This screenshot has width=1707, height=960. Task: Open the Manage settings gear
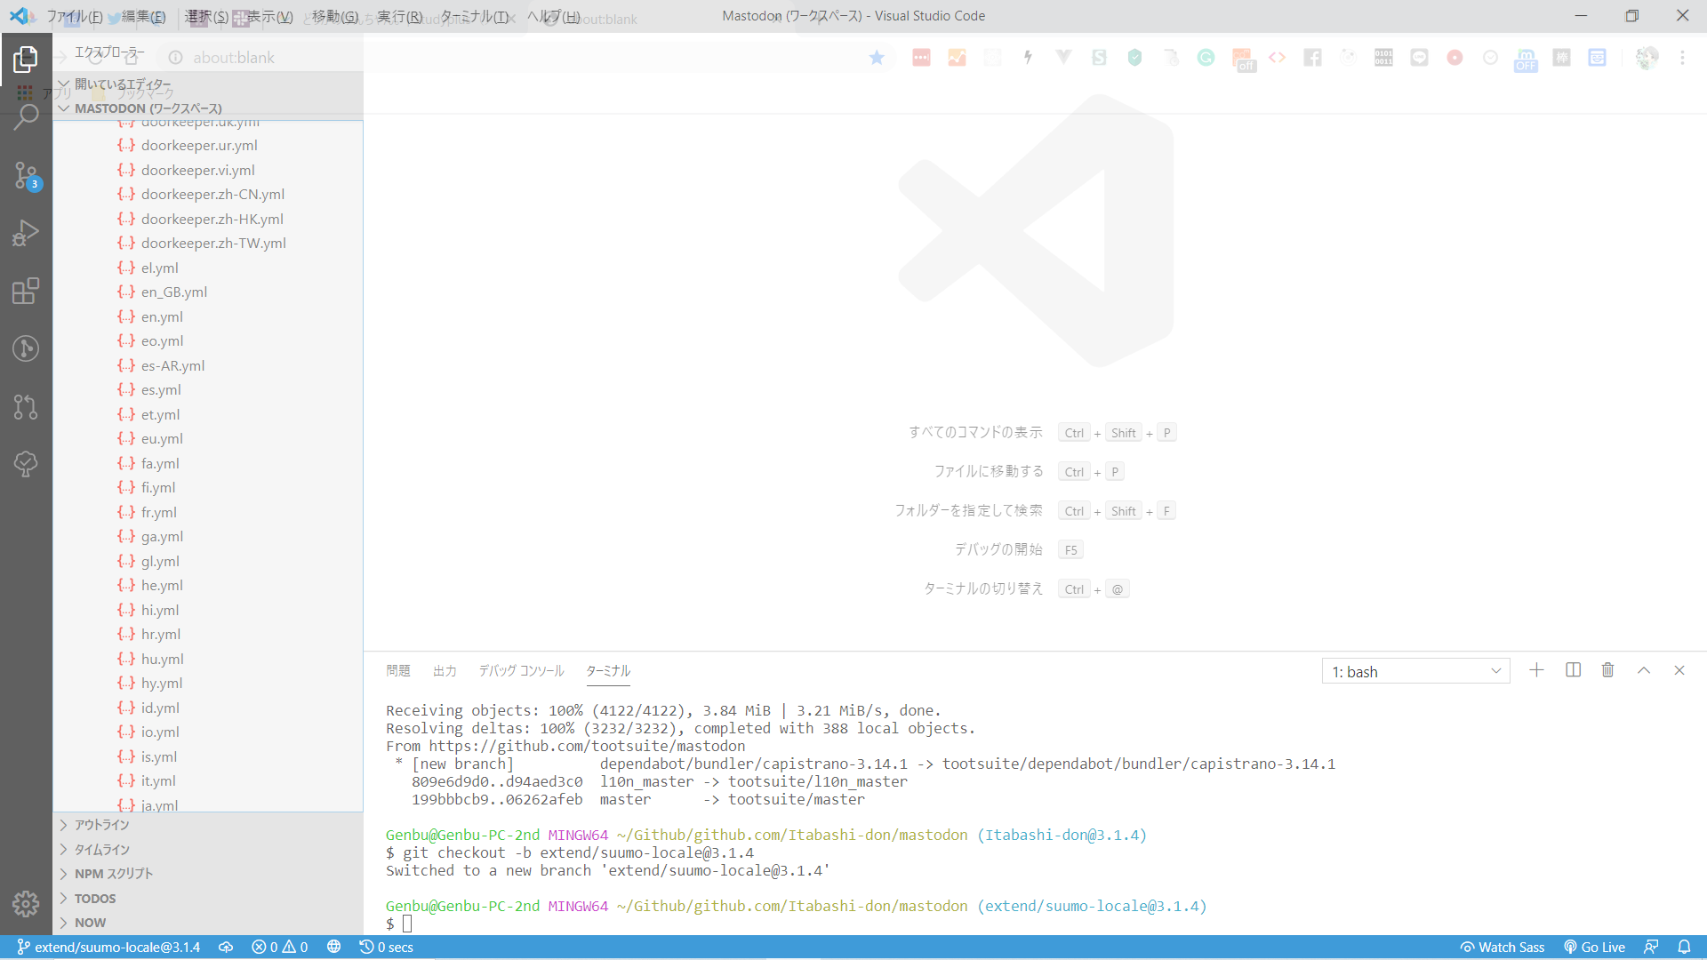coord(26,904)
